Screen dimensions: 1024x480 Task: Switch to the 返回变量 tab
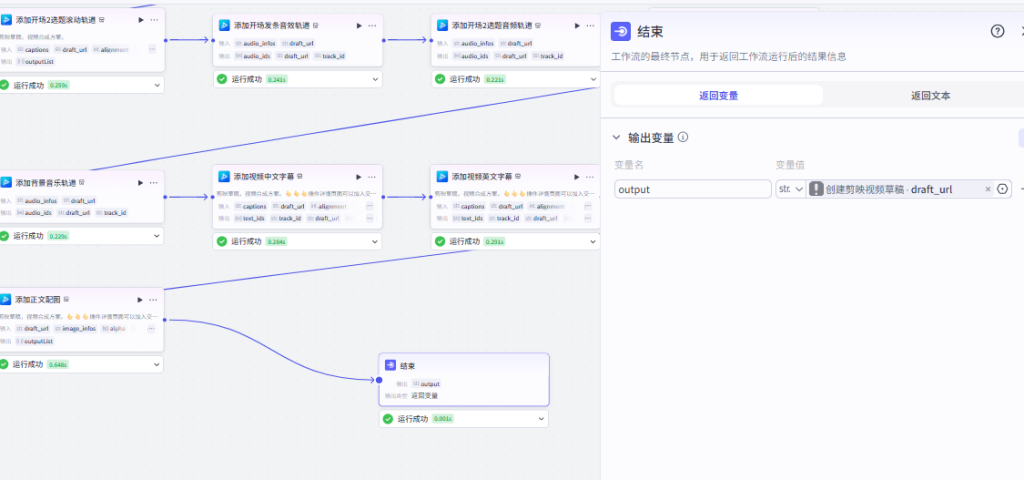[718, 95]
